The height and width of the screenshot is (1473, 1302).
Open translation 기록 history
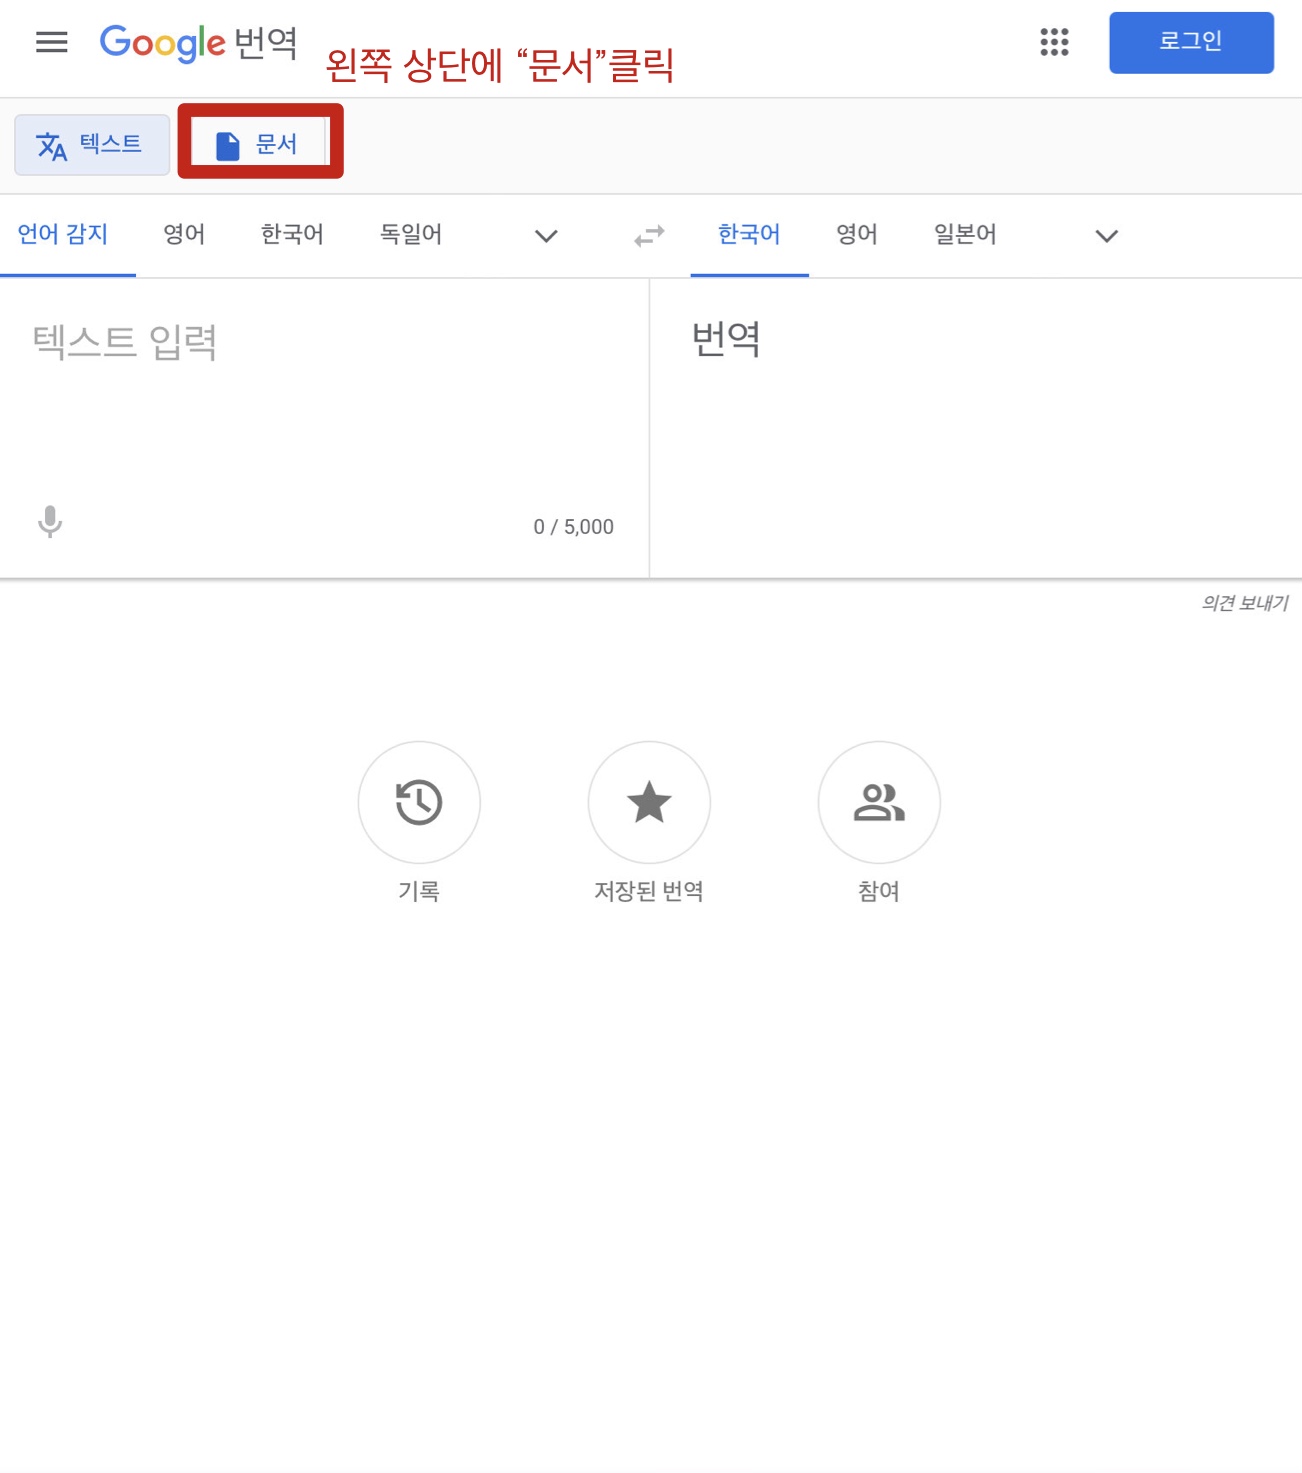(419, 802)
